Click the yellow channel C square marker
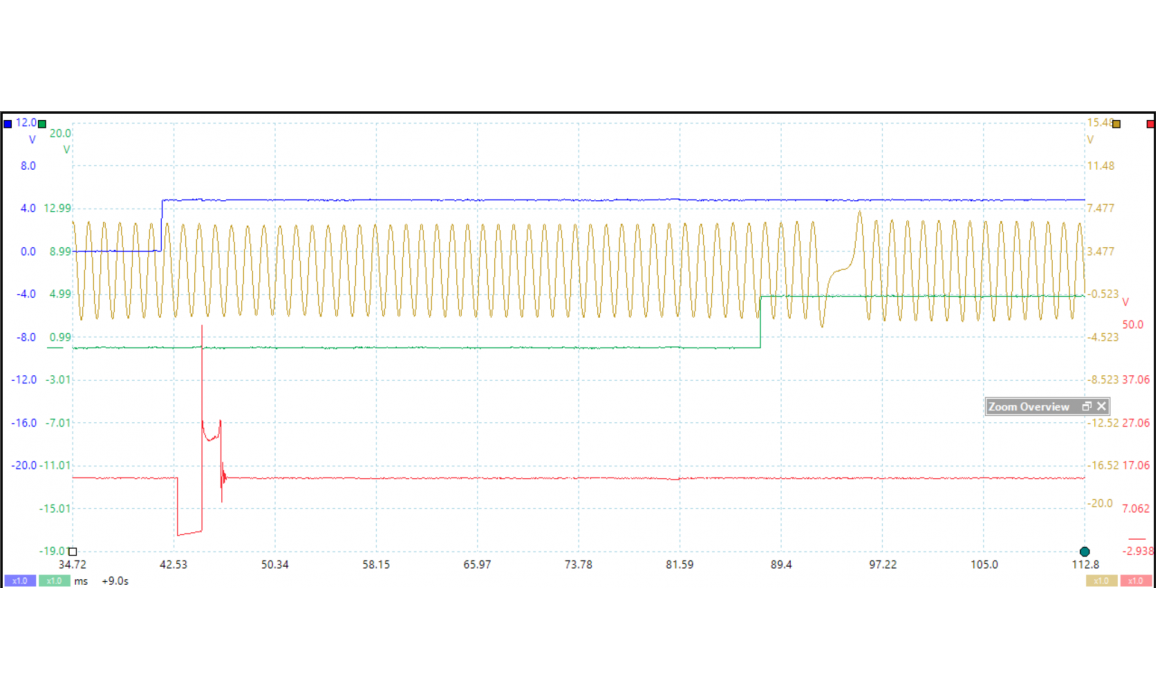The height and width of the screenshot is (700, 1156). click(x=1117, y=124)
